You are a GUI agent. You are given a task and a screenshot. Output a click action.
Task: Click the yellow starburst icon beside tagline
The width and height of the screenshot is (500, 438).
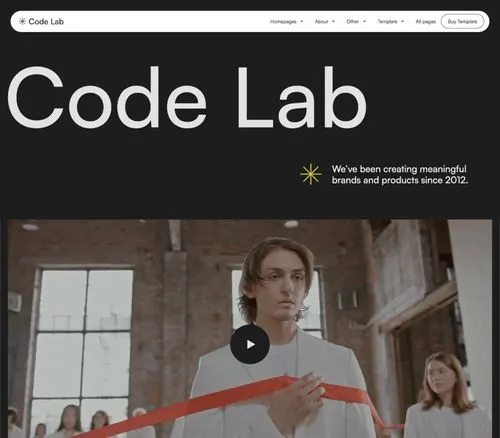(311, 174)
